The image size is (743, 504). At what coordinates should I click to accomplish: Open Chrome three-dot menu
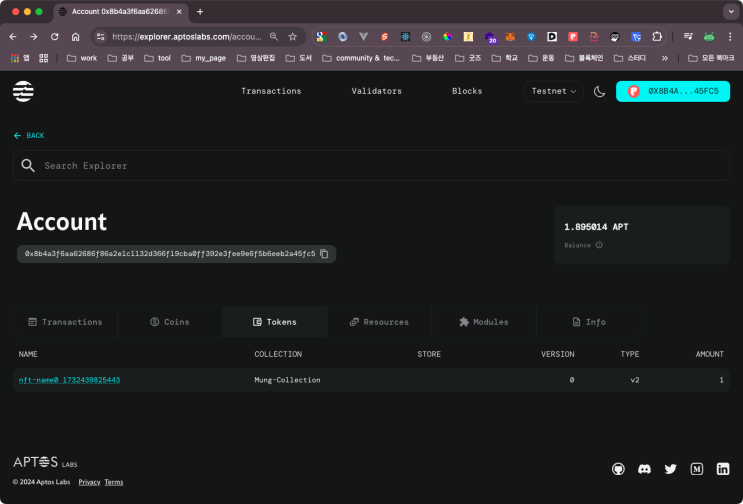point(730,36)
